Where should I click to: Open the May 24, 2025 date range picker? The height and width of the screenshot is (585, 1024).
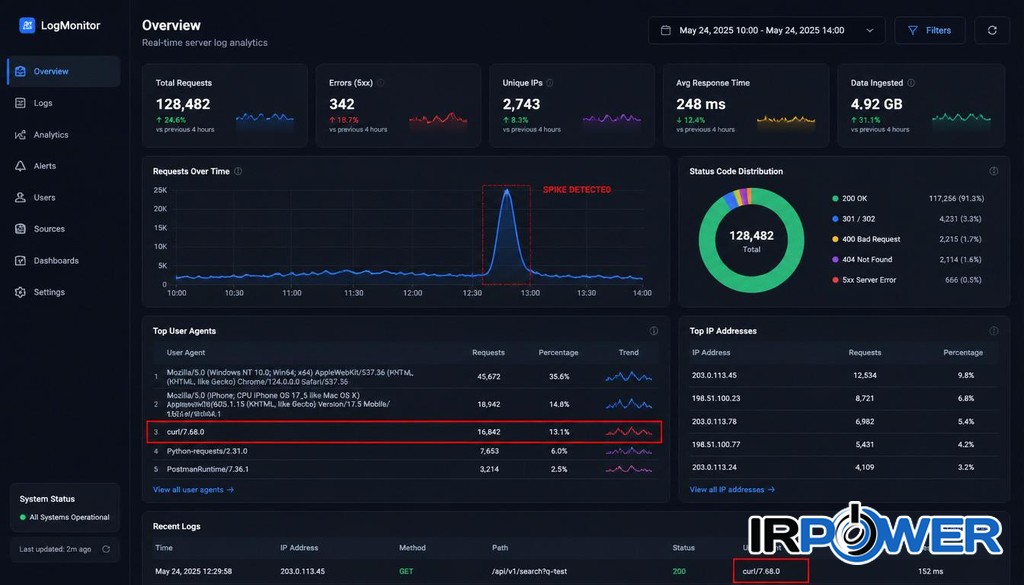pyautogui.click(x=767, y=30)
